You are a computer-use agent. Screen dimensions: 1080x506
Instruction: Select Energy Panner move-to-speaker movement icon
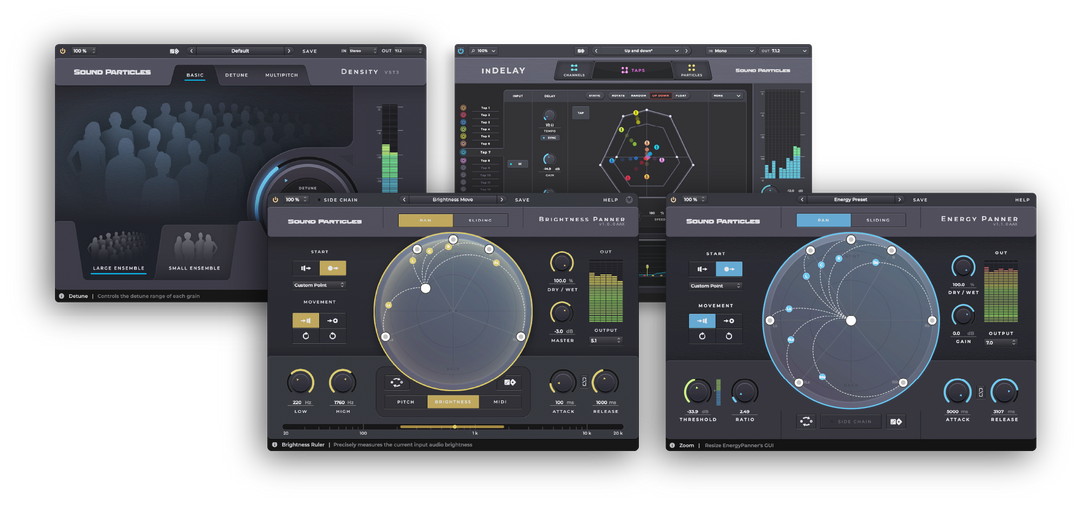tap(702, 321)
